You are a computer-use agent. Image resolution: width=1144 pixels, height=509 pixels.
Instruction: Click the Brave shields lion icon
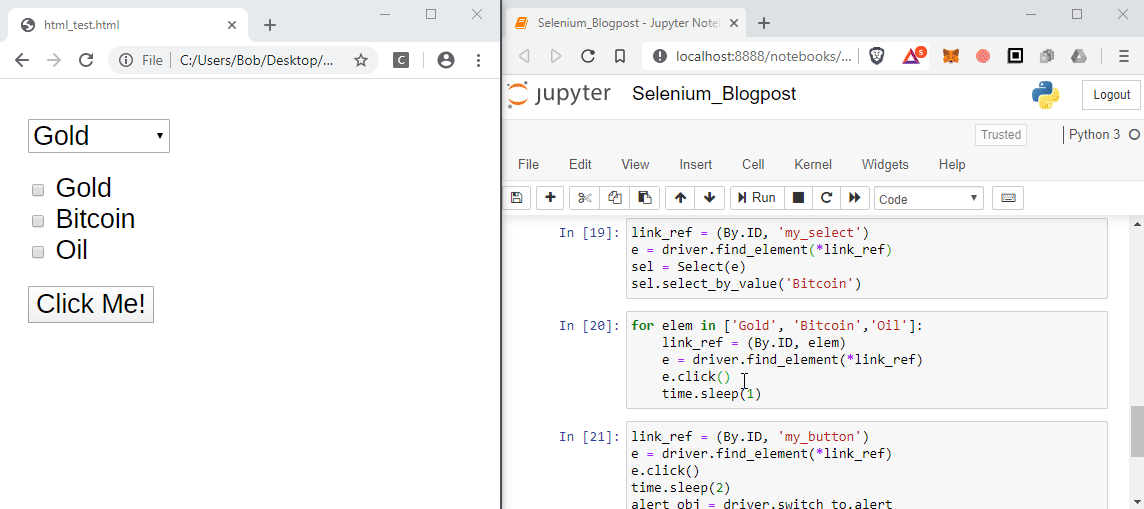(877, 56)
